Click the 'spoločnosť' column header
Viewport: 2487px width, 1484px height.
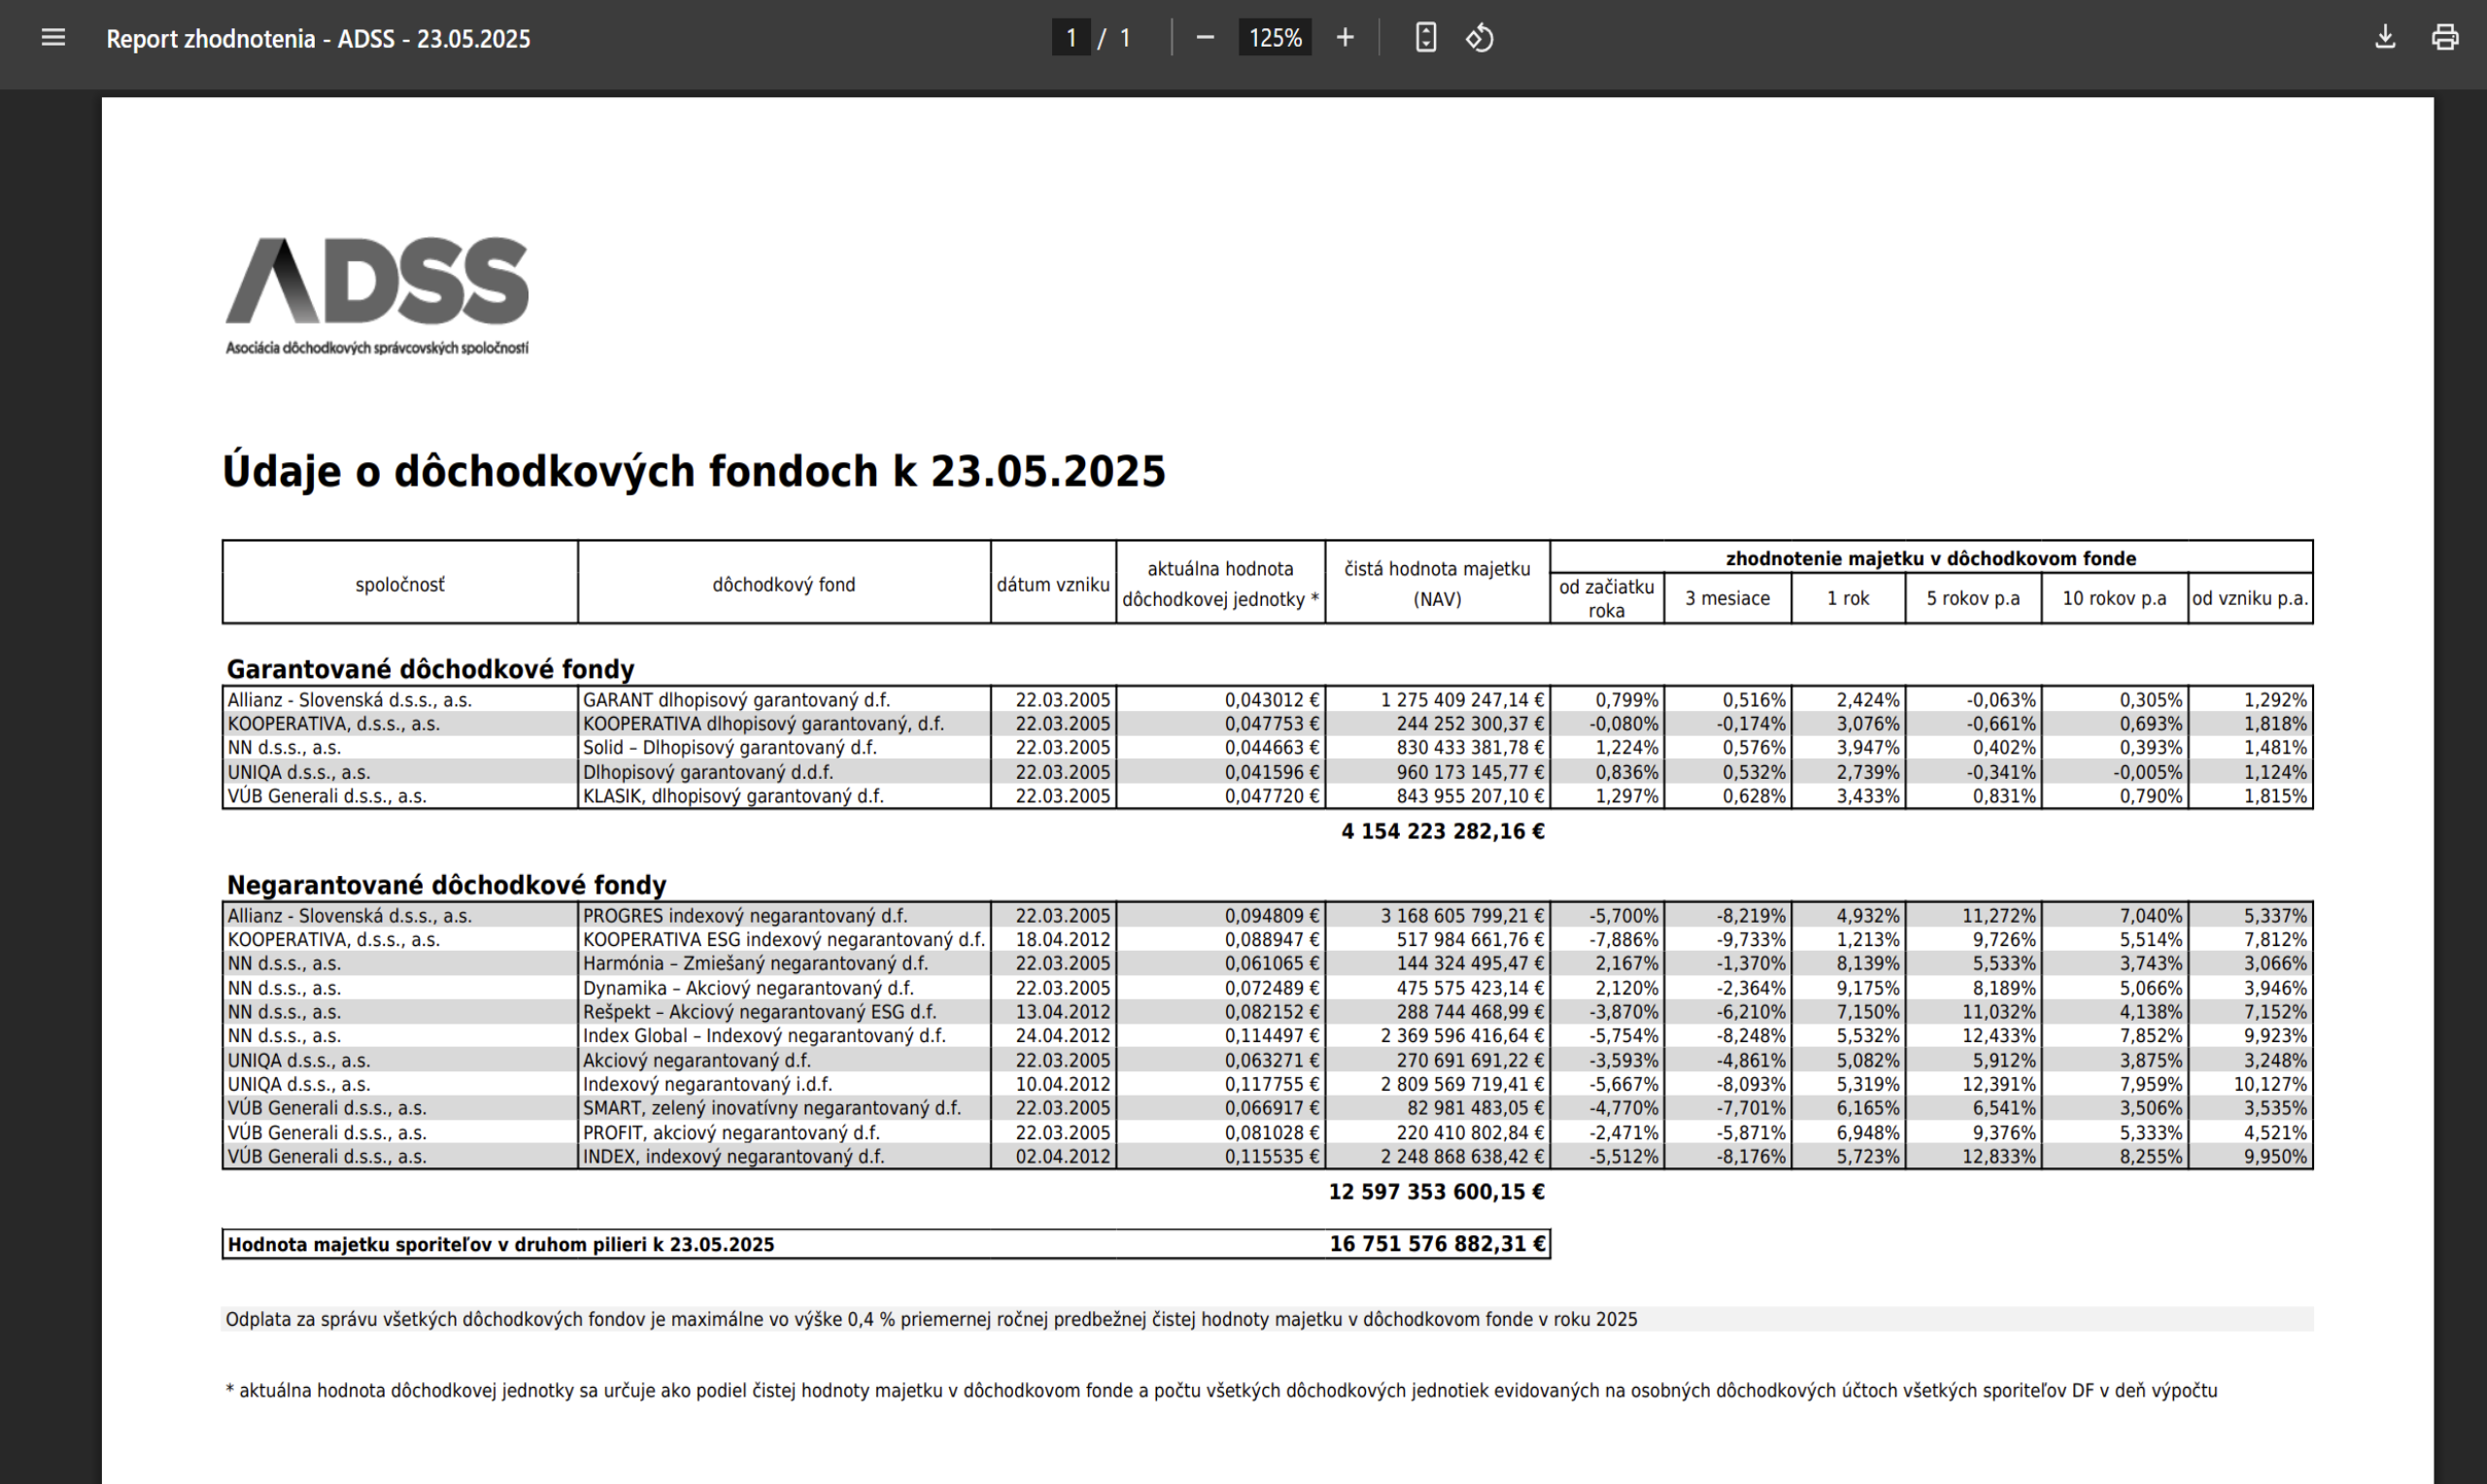pyautogui.click(x=400, y=584)
